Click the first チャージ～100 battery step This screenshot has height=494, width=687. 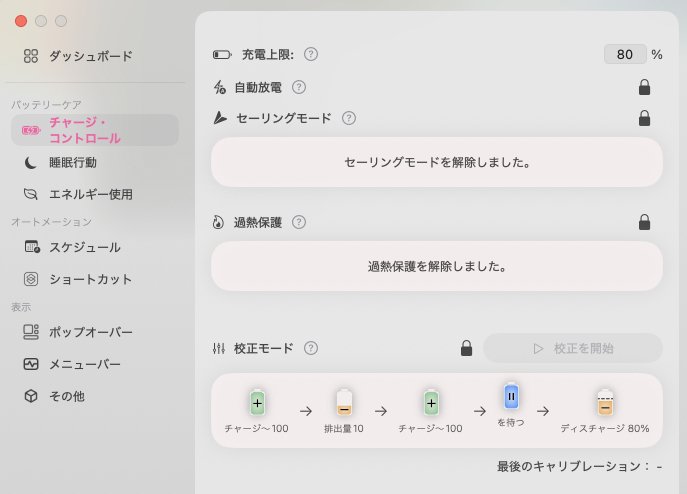point(257,402)
